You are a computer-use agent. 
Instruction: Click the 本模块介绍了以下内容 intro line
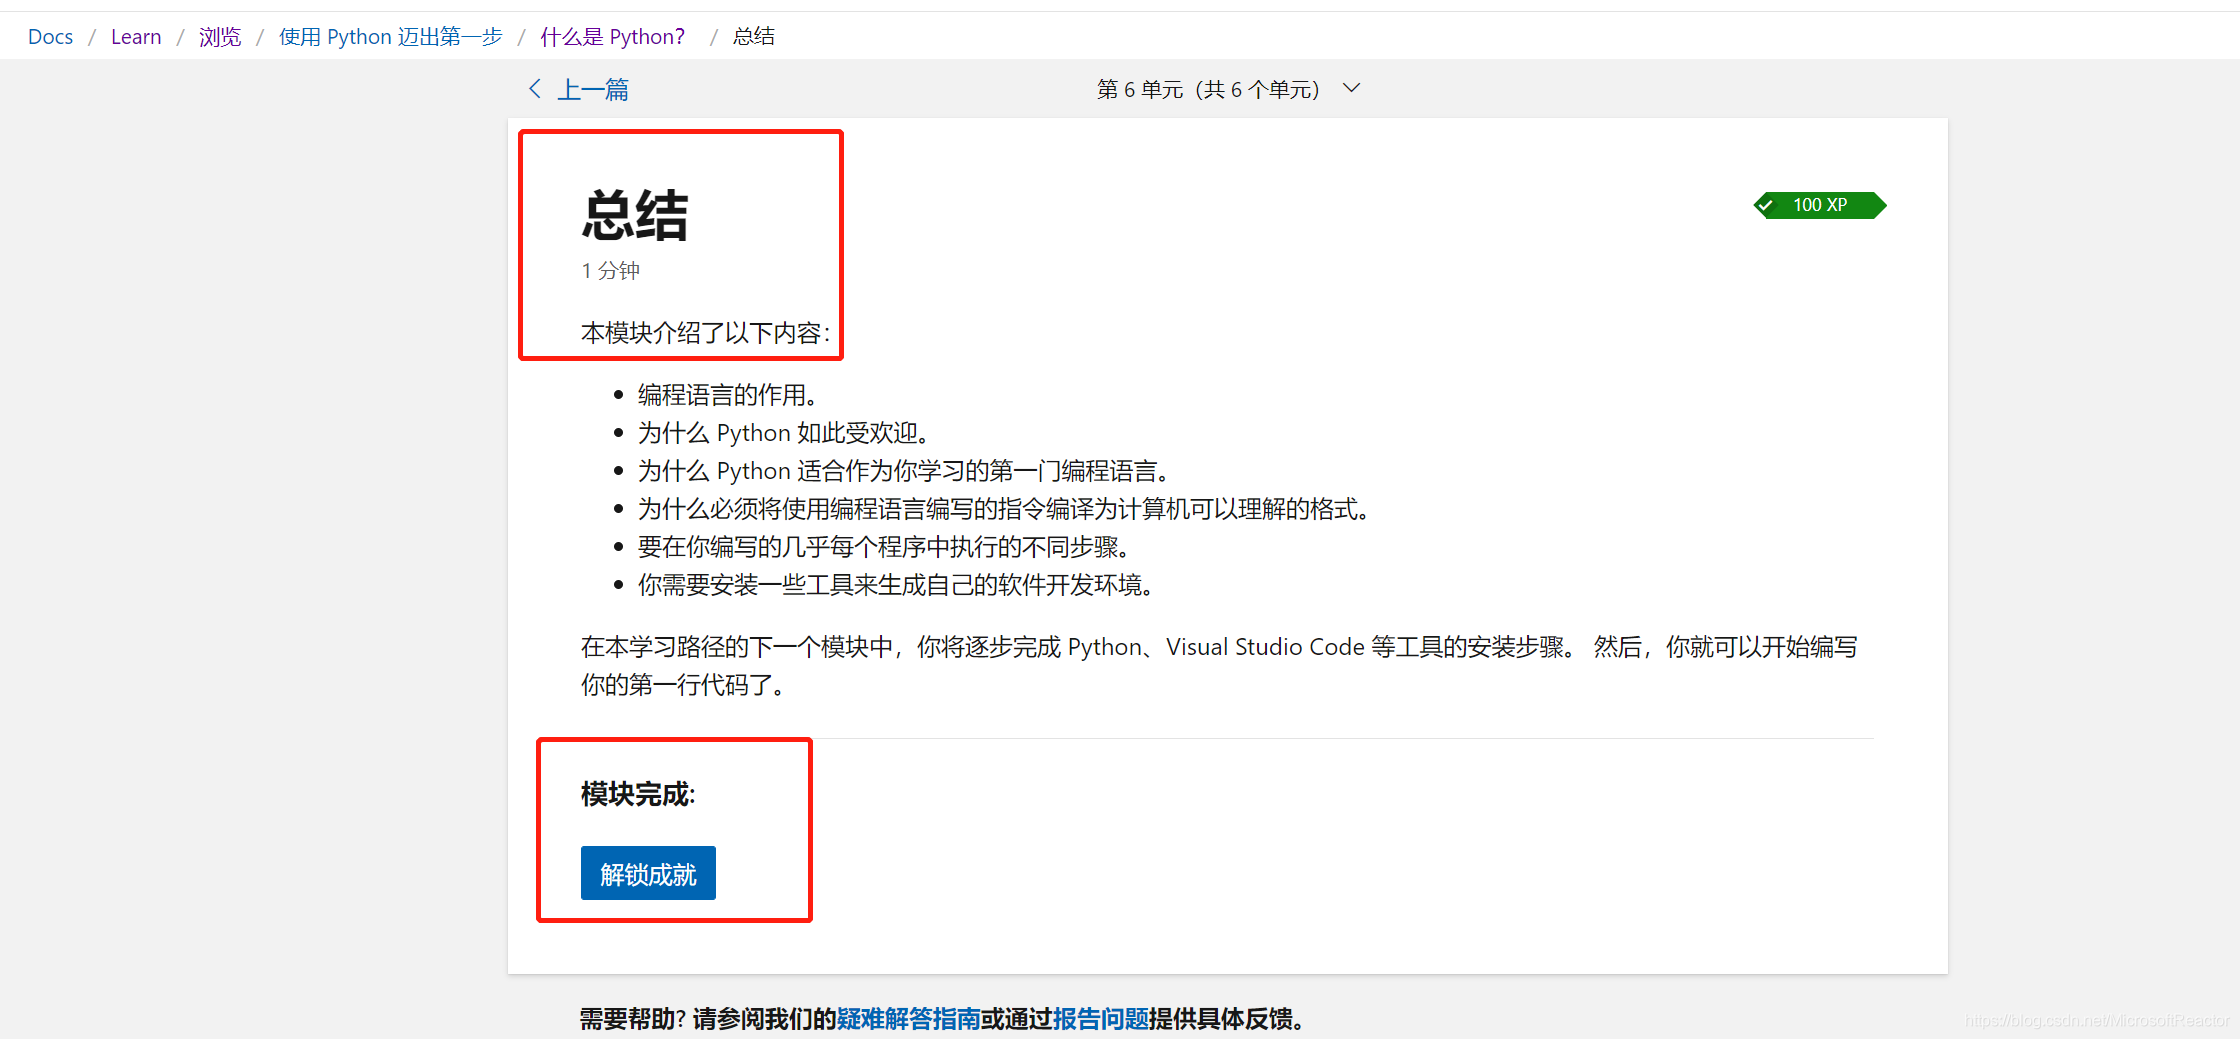pos(706,333)
